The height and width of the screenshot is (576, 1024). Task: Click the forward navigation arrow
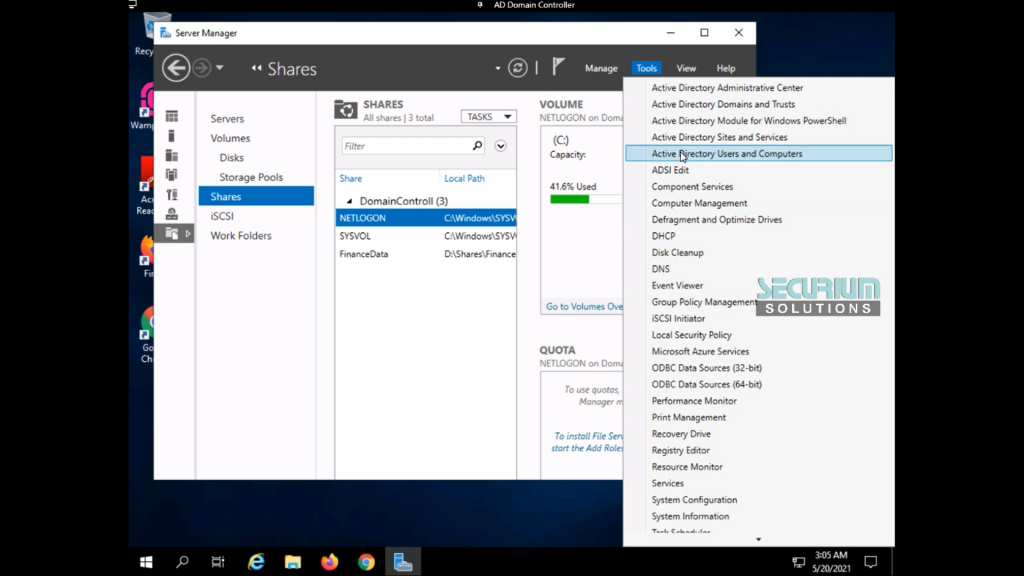click(202, 68)
